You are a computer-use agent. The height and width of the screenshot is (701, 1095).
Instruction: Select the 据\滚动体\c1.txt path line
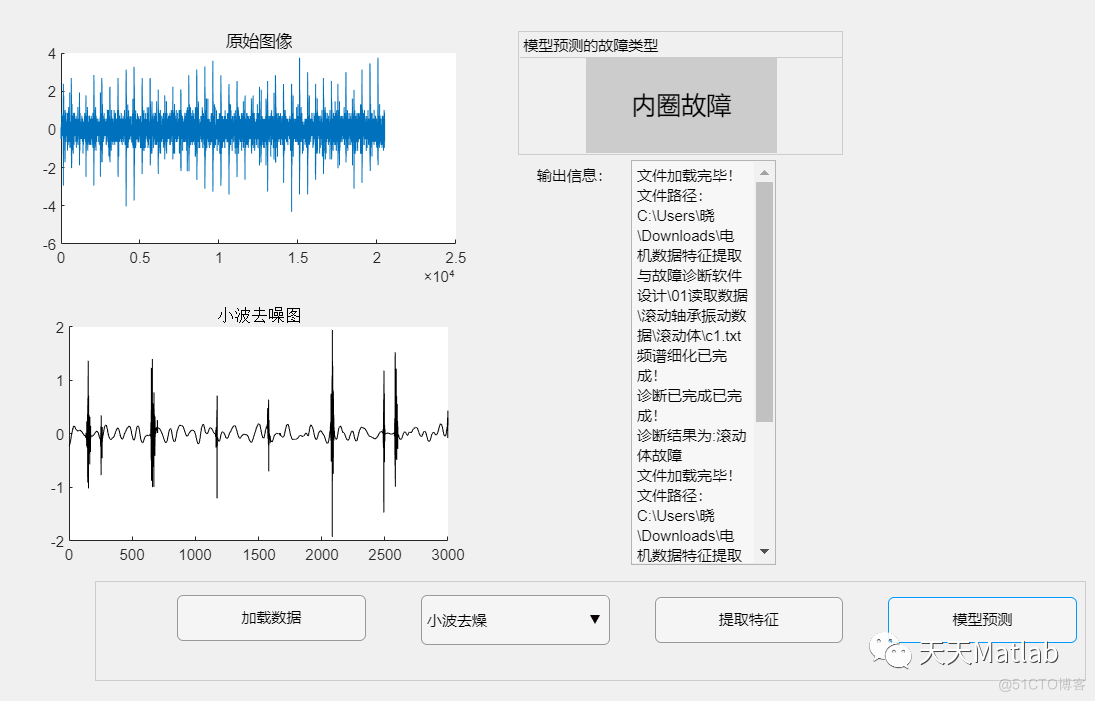(689, 336)
